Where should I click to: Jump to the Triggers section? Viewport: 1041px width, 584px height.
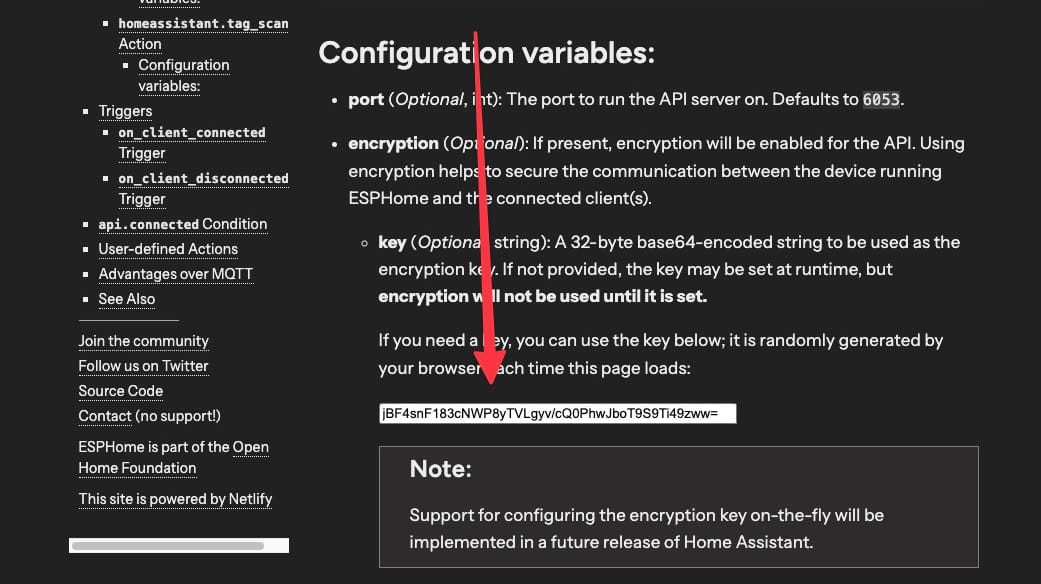(125, 111)
